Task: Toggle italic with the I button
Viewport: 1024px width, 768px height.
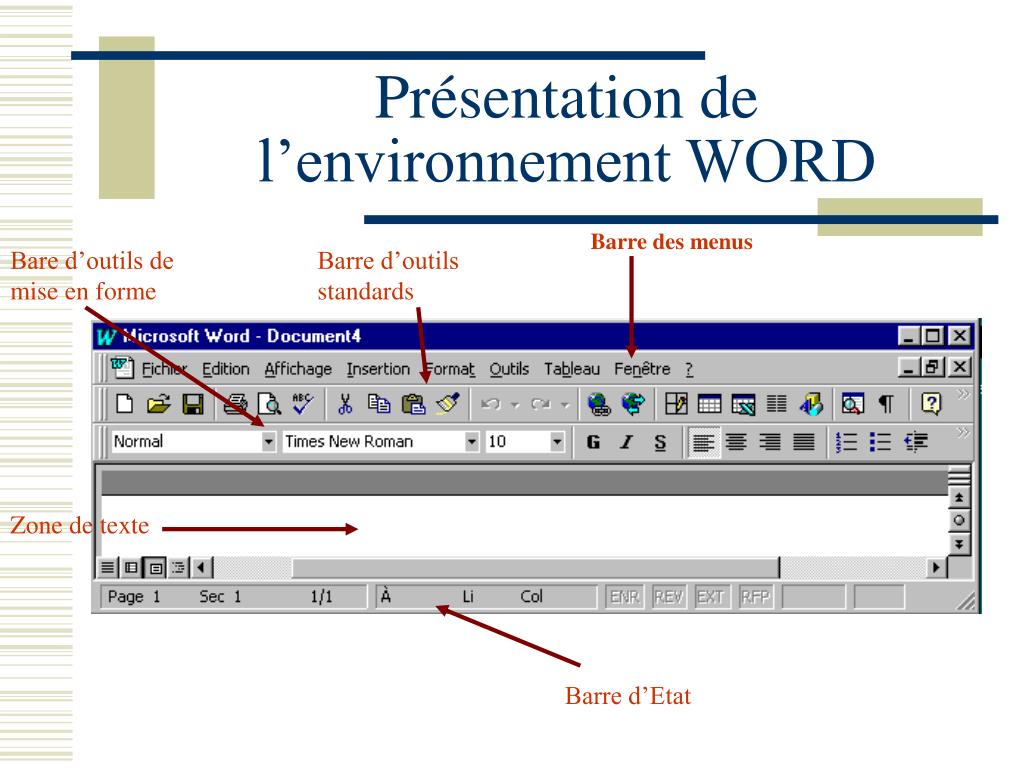Action: pos(627,442)
